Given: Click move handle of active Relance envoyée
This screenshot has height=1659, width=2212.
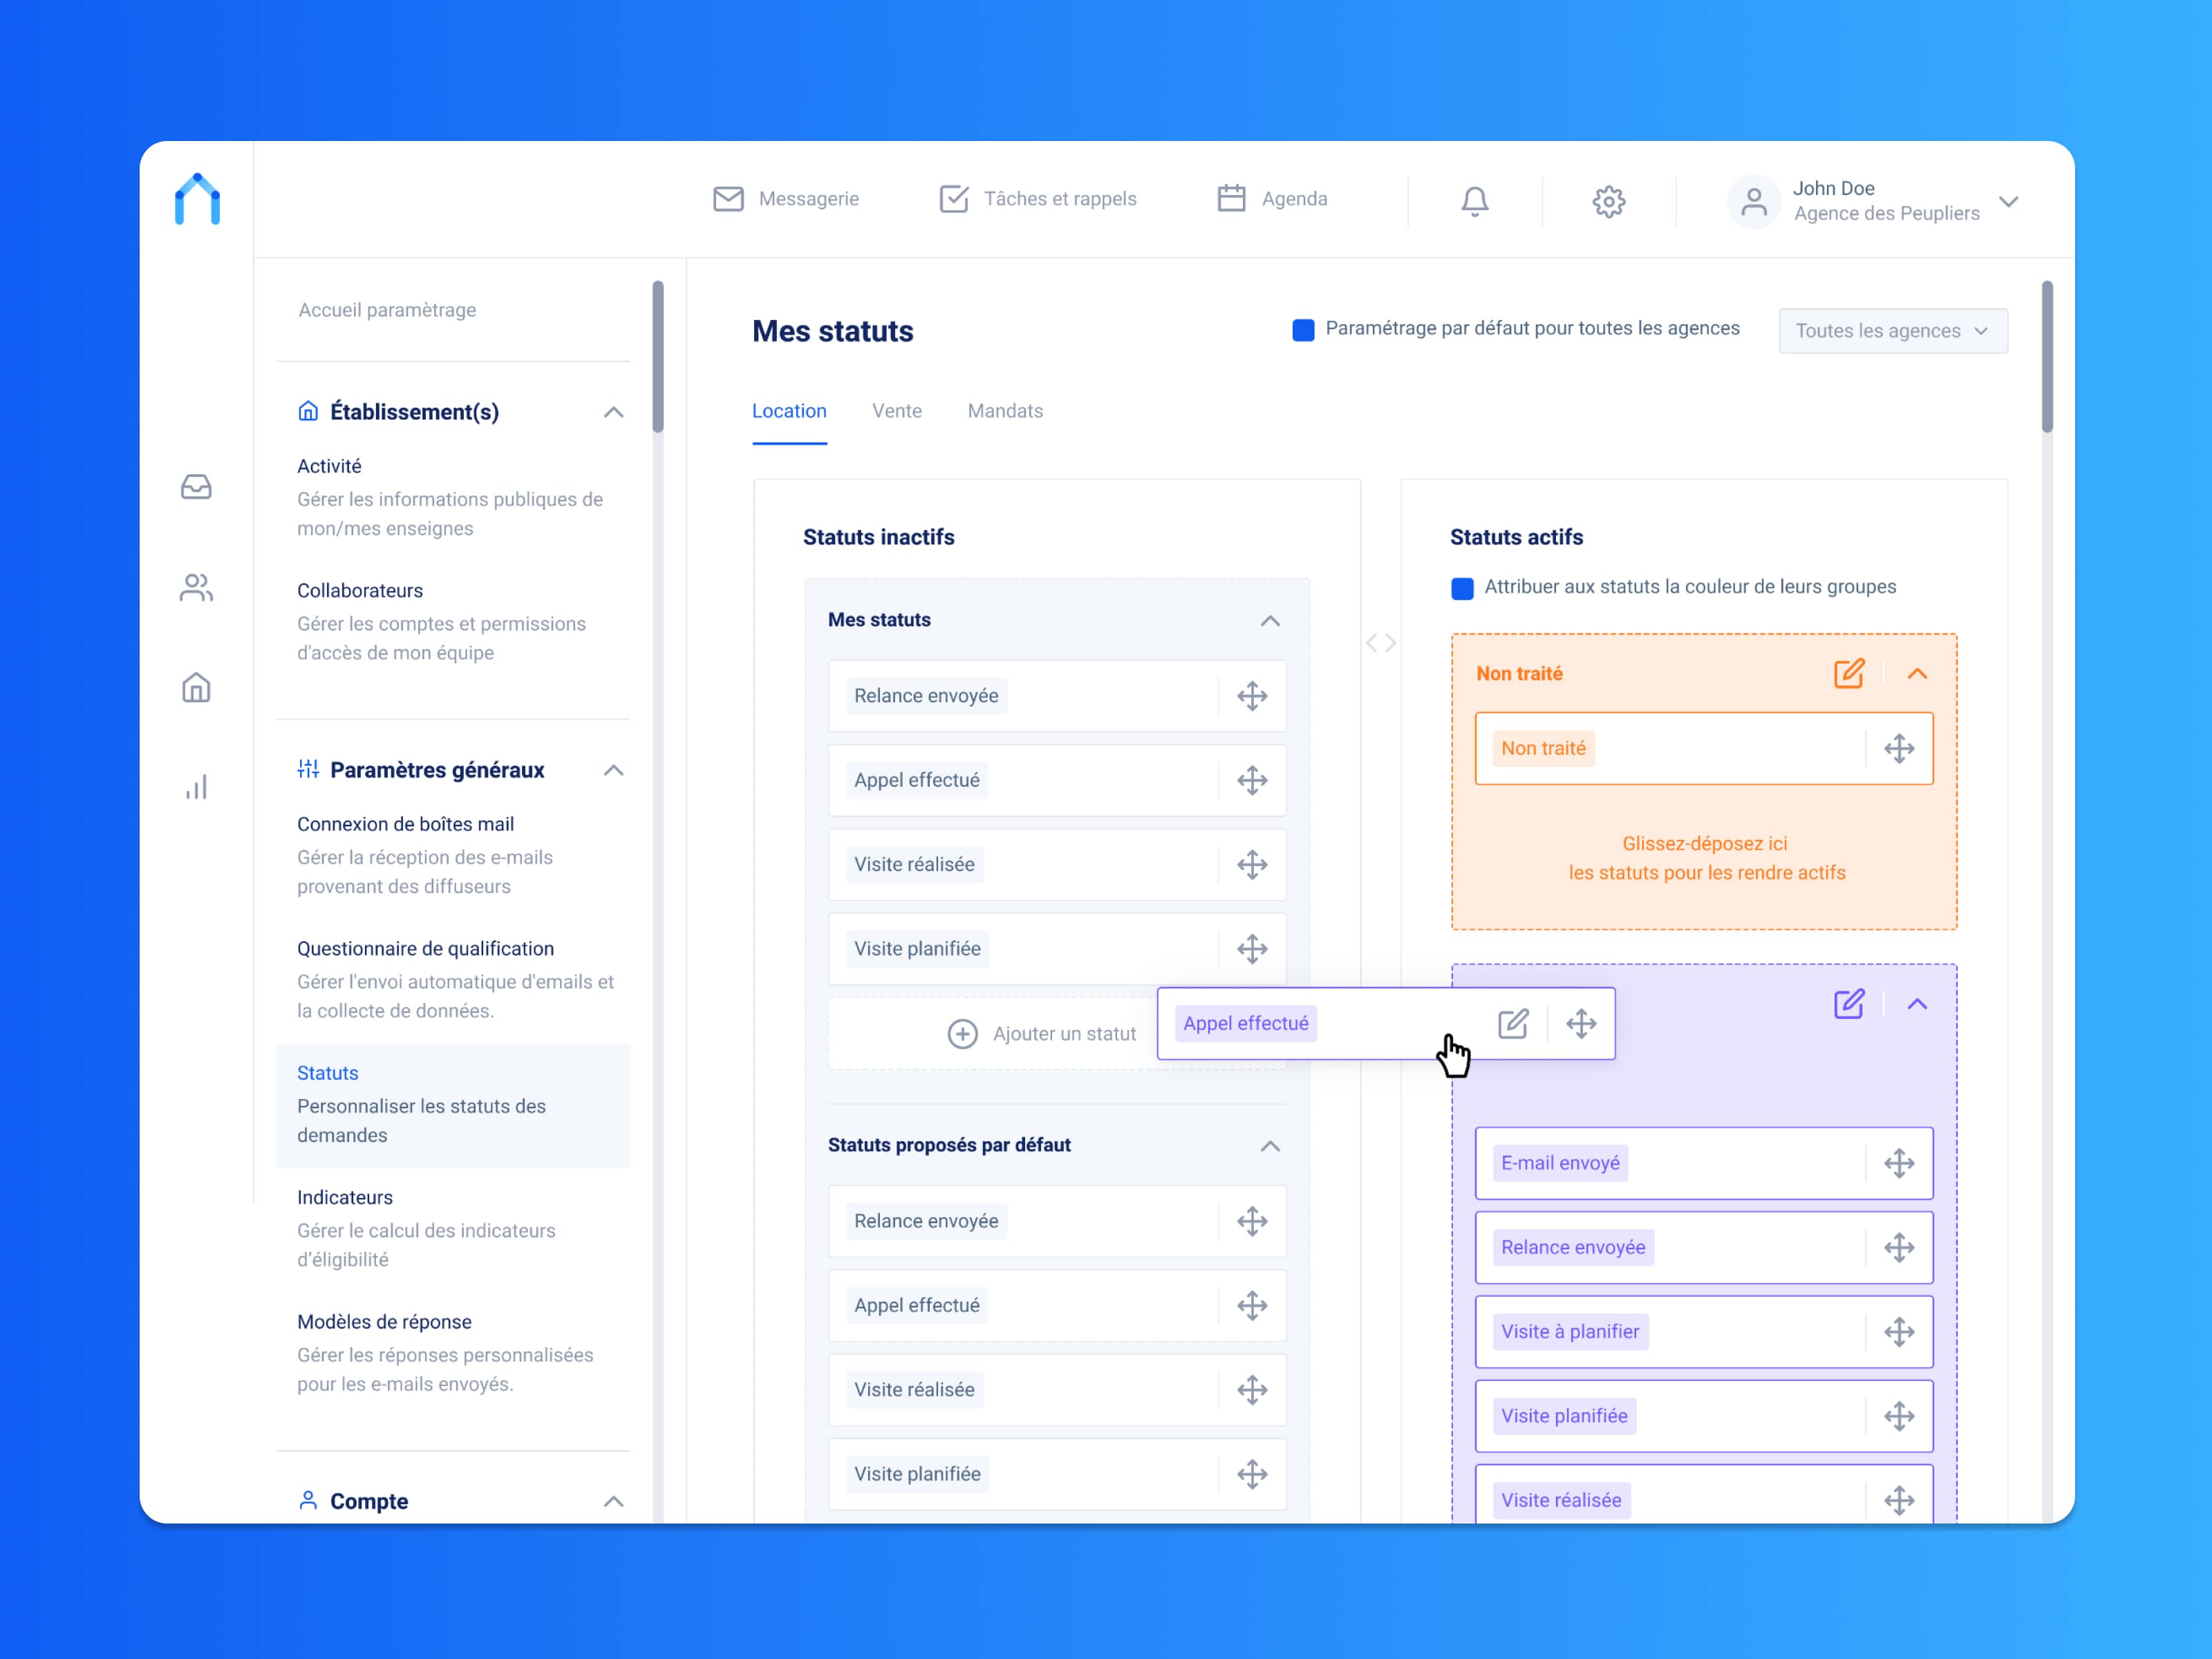Looking at the screenshot, I should click(x=1899, y=1247).
